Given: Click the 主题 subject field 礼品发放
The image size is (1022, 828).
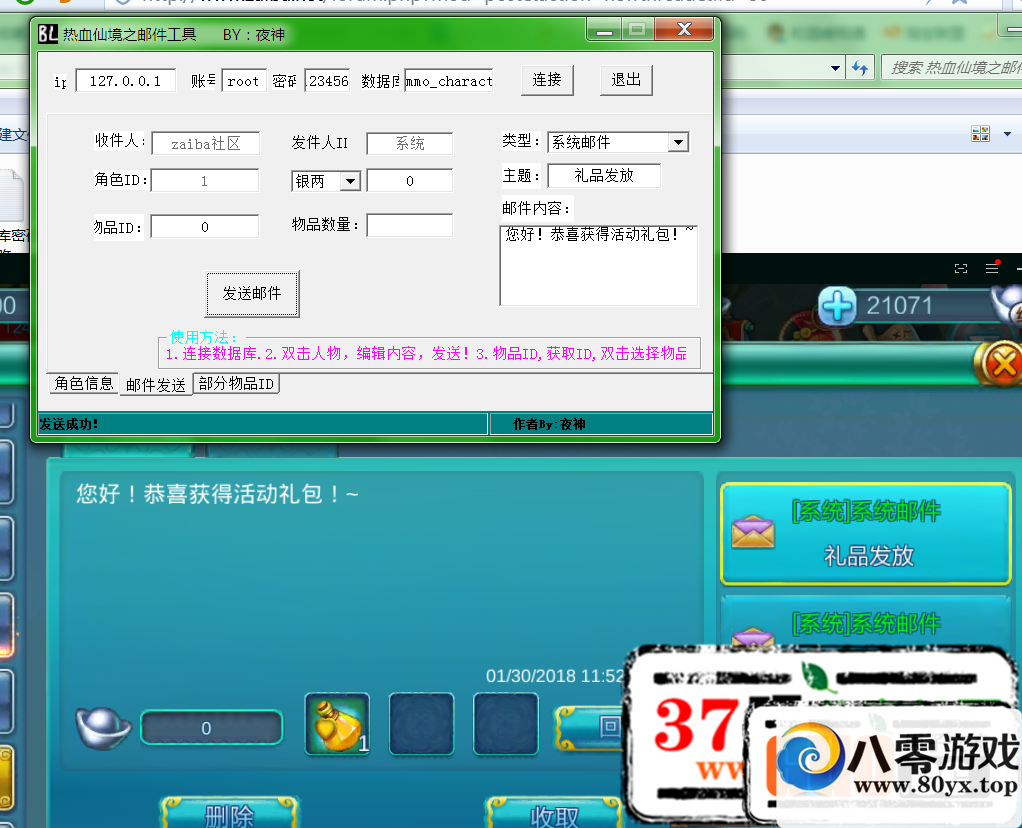Looking at the screenshot, I should (604, 175).
